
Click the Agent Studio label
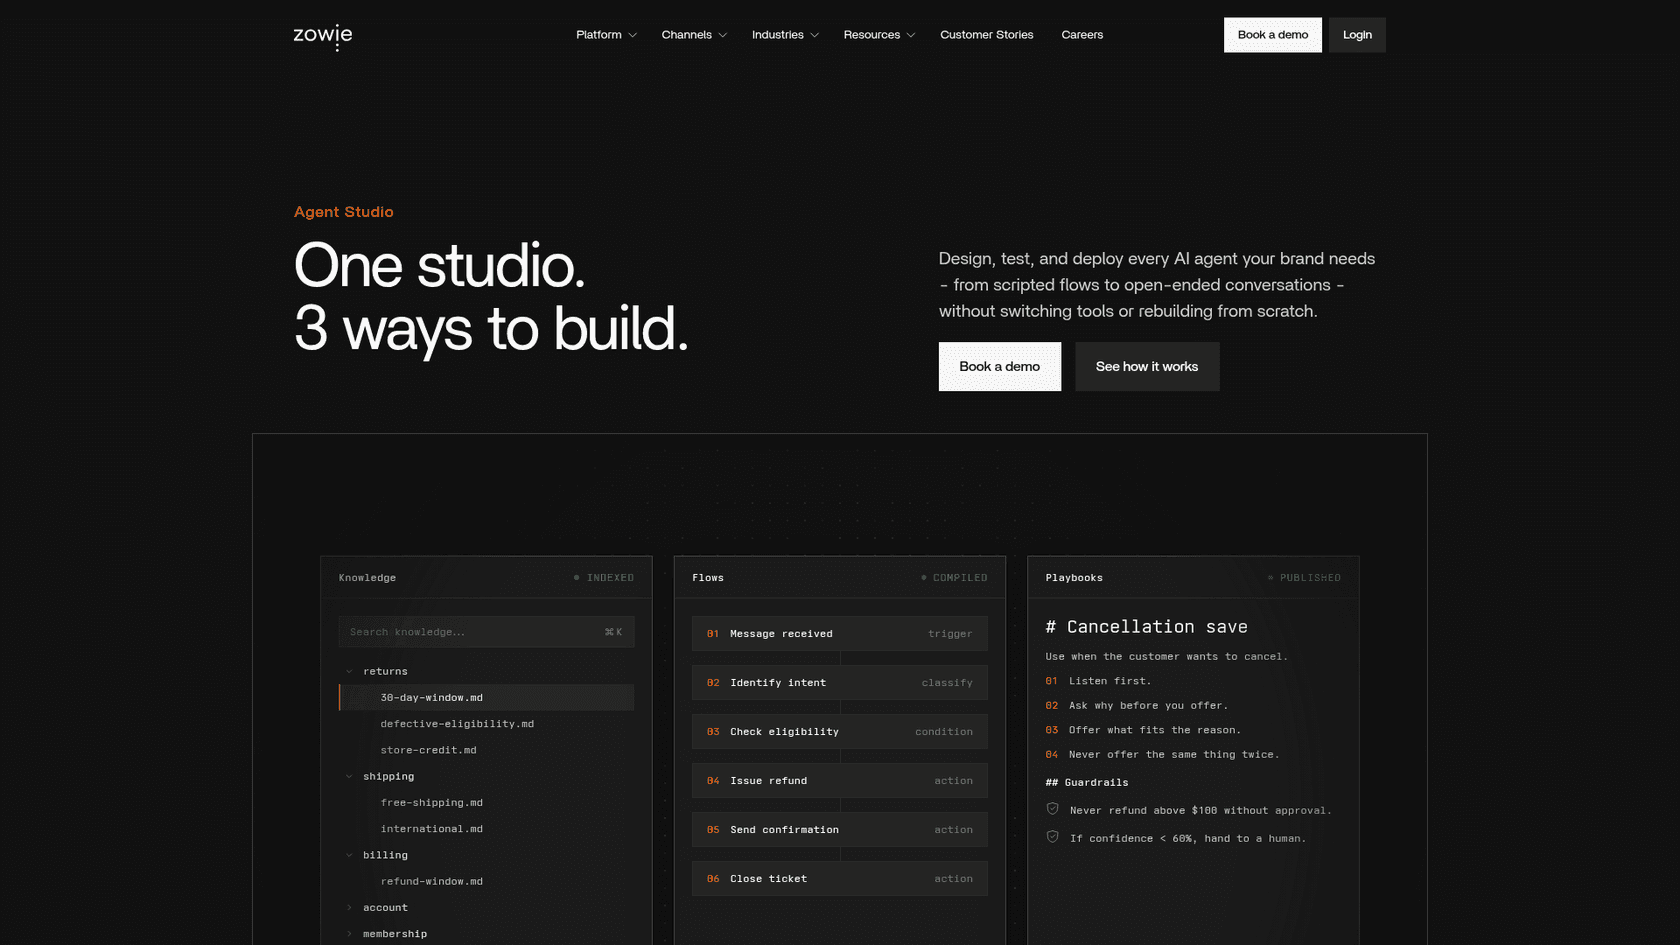[344, 212]
